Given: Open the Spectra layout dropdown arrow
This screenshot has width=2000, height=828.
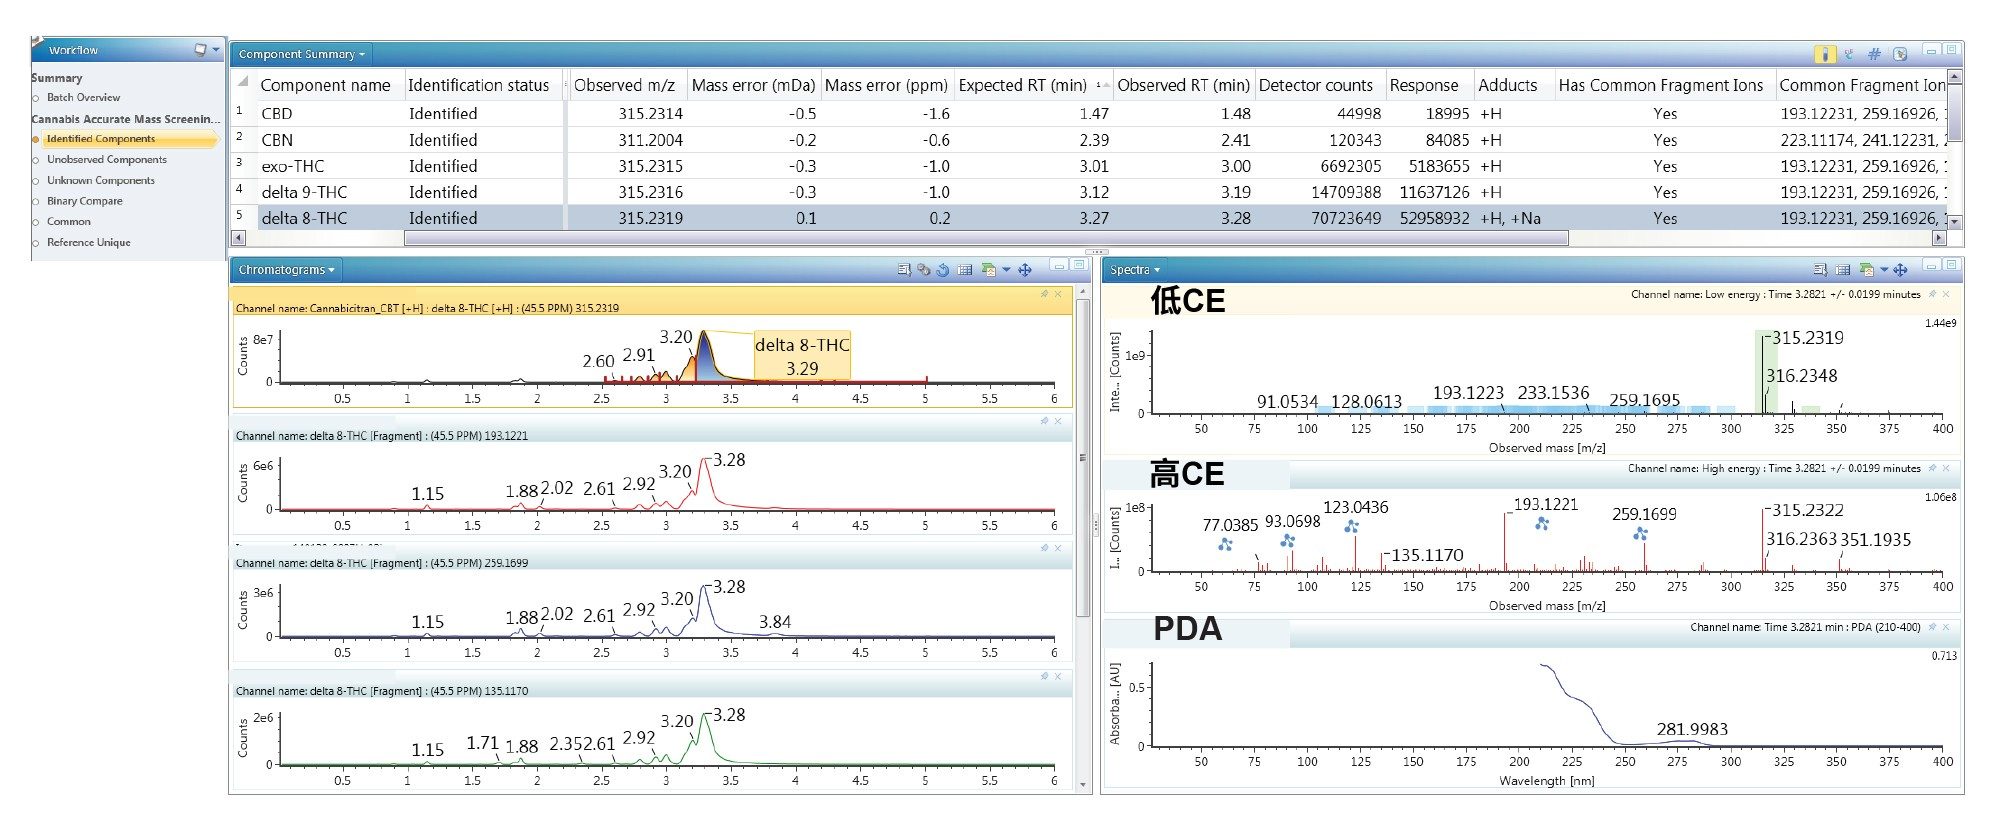Looking at the screenshot, I should tap(1884, 270).
